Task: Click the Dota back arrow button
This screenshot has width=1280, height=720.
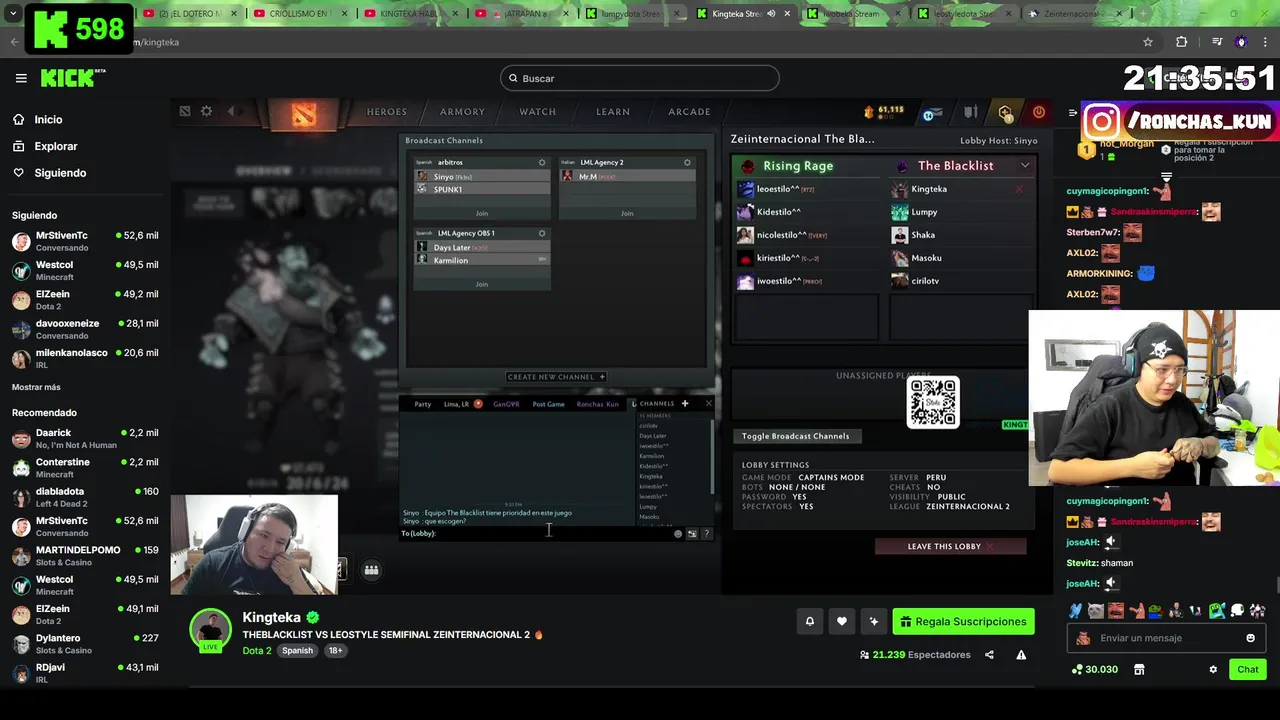Action: pos(232,111)
